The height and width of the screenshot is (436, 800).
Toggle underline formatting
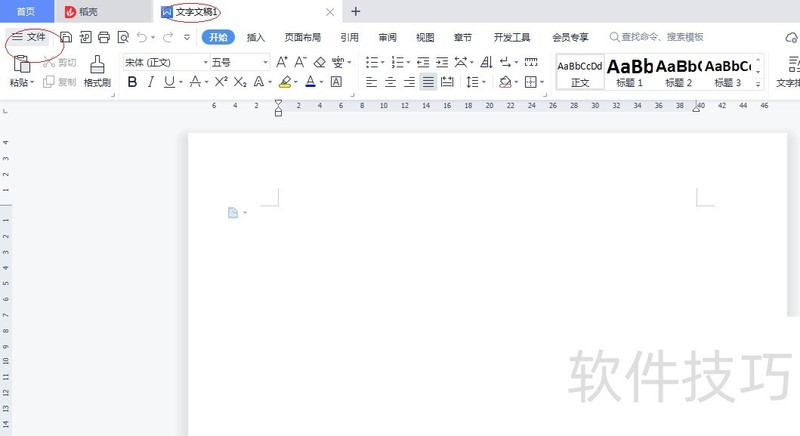(x=169, y=82)
